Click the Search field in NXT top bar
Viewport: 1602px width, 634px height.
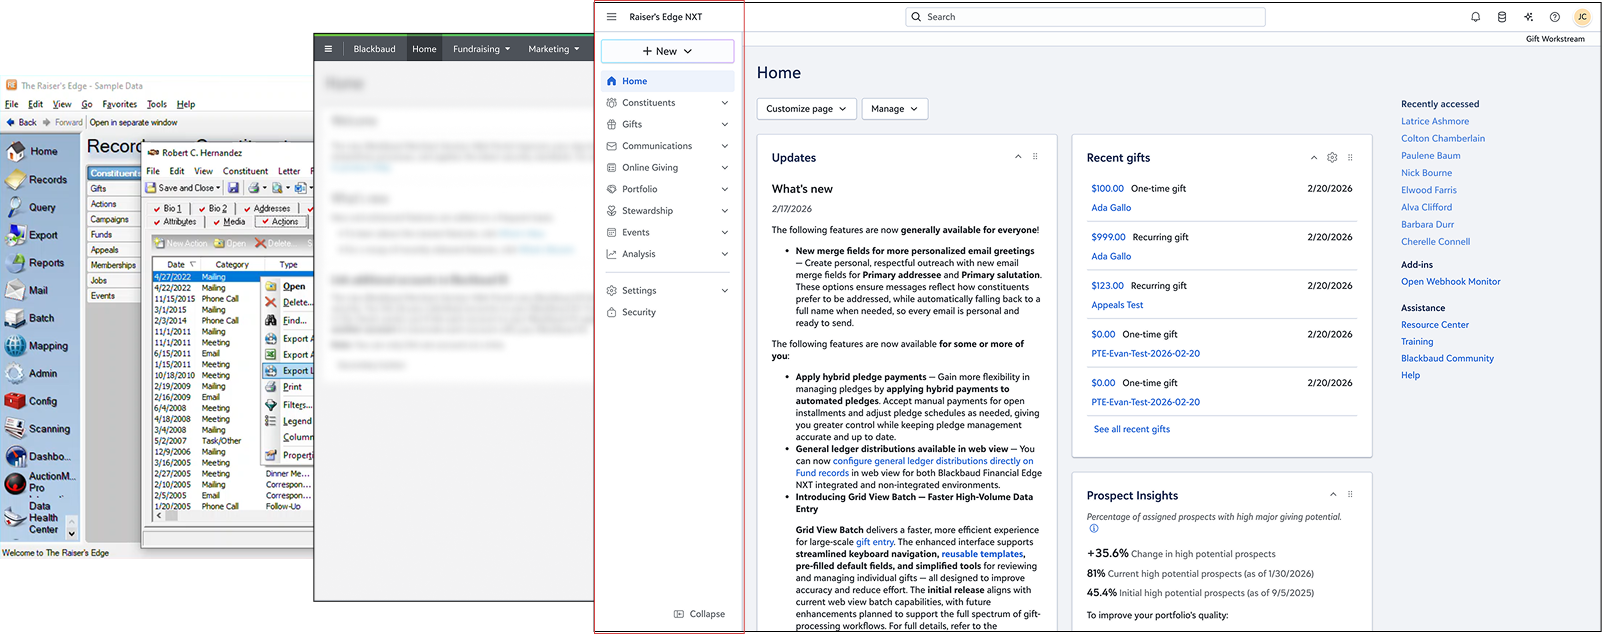tap(1085, 17)
